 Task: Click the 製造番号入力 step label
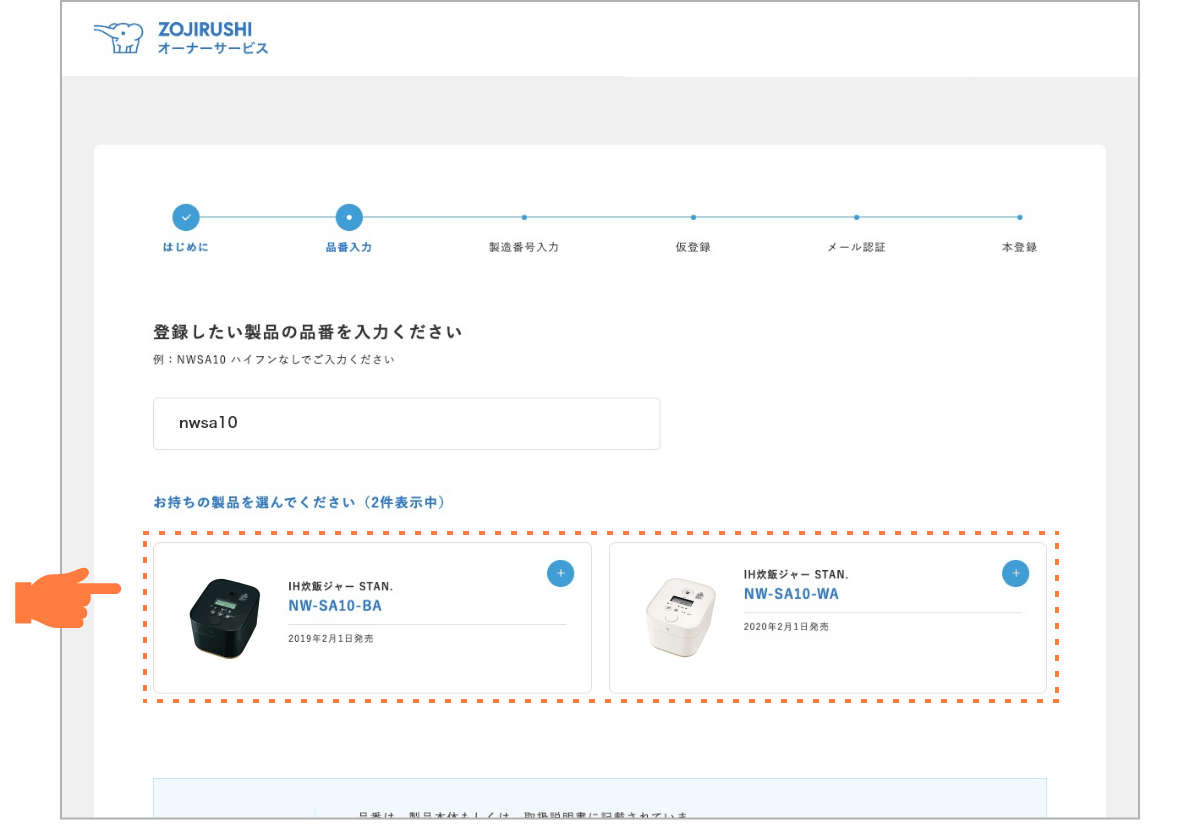tap(524, 247)
